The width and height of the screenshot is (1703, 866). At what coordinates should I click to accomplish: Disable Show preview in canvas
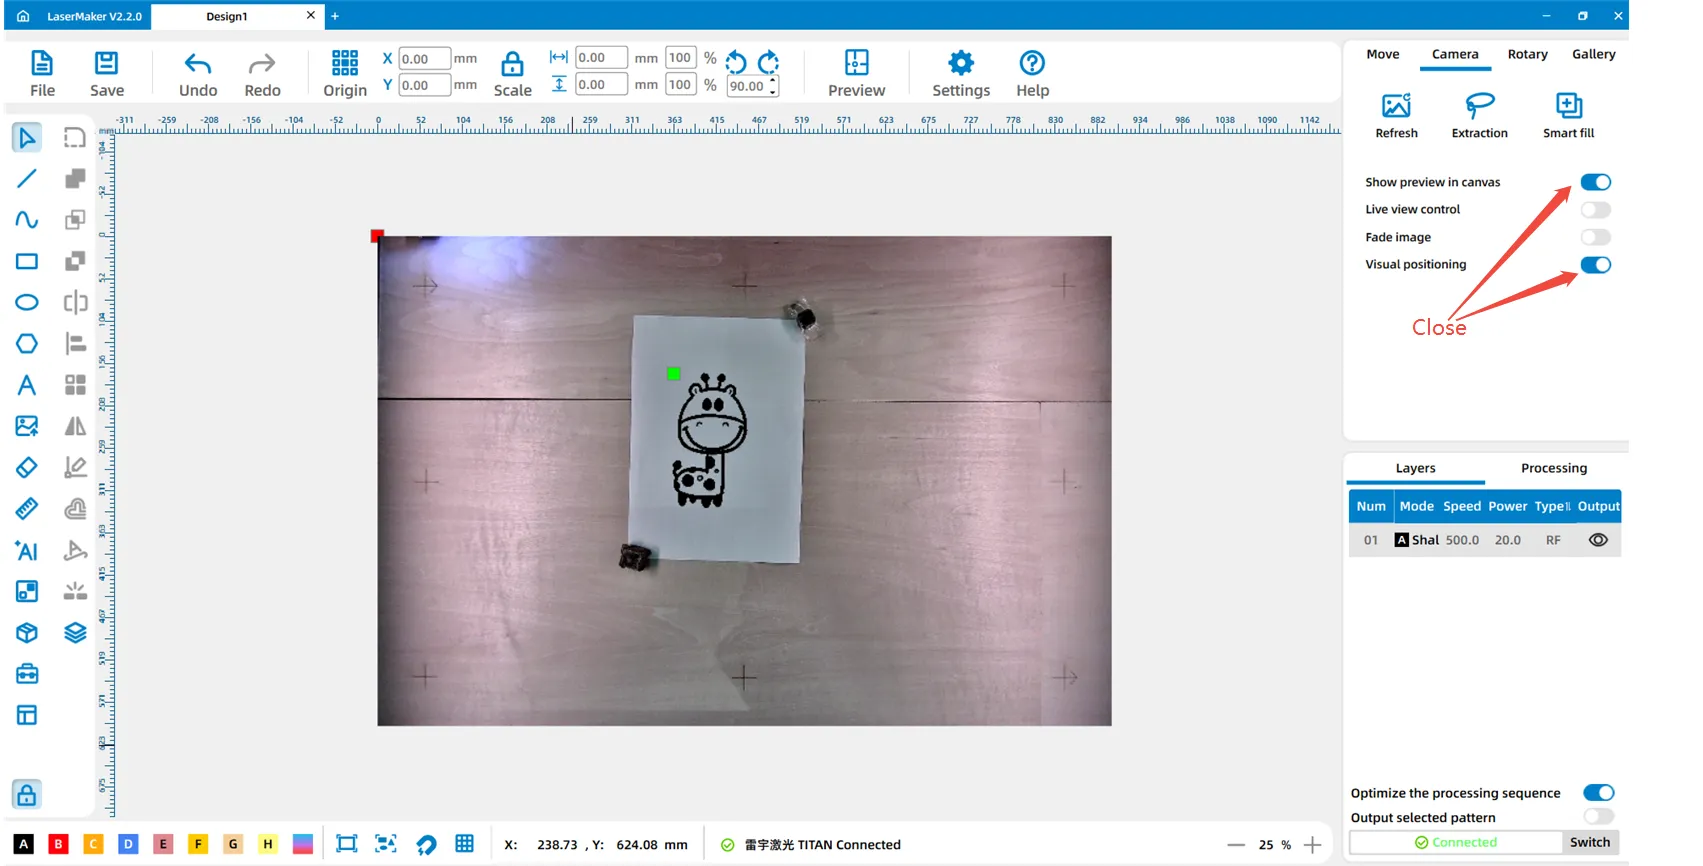coord(1595,182)
